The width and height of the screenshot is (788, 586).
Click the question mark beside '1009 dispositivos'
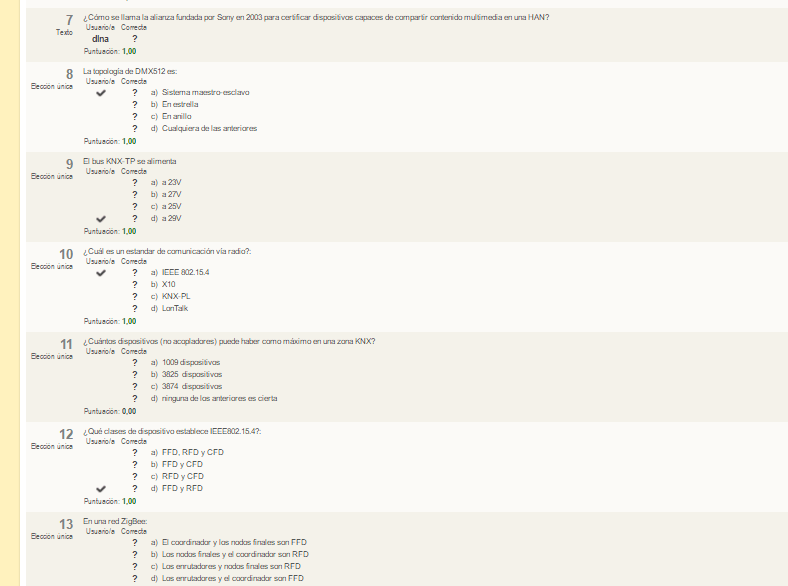point(135,362)
